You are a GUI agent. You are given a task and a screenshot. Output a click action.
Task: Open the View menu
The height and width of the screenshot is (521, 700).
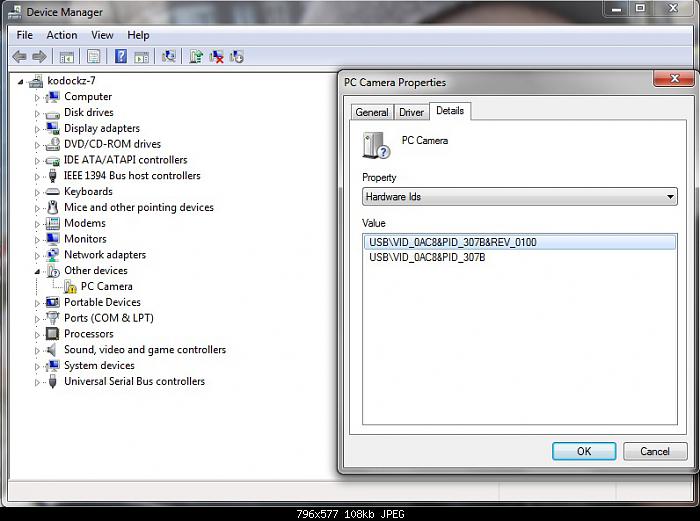[102, 35]
